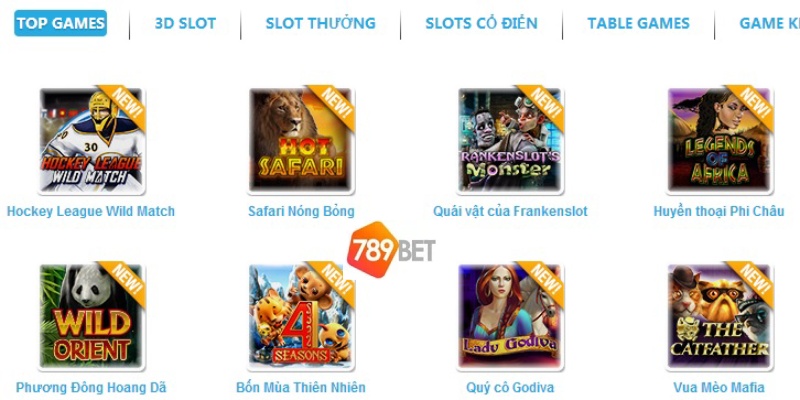Viewport: 800px width, 400px height.
Task: Click the Phương Đông Hoang Dã link
Action: pos(91,387)
